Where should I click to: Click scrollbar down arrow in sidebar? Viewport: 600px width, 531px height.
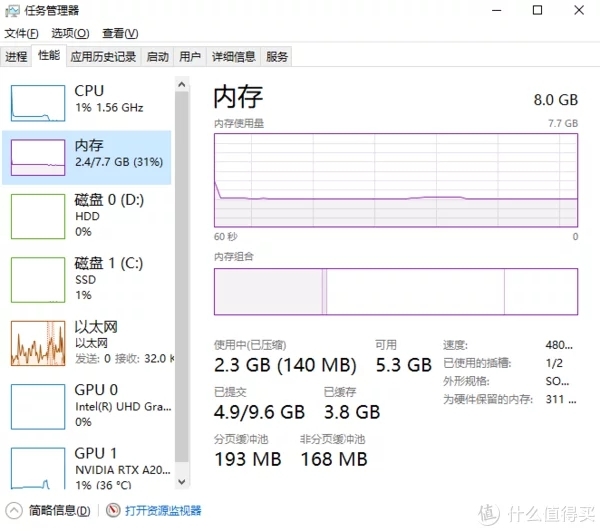pos(182,482)
